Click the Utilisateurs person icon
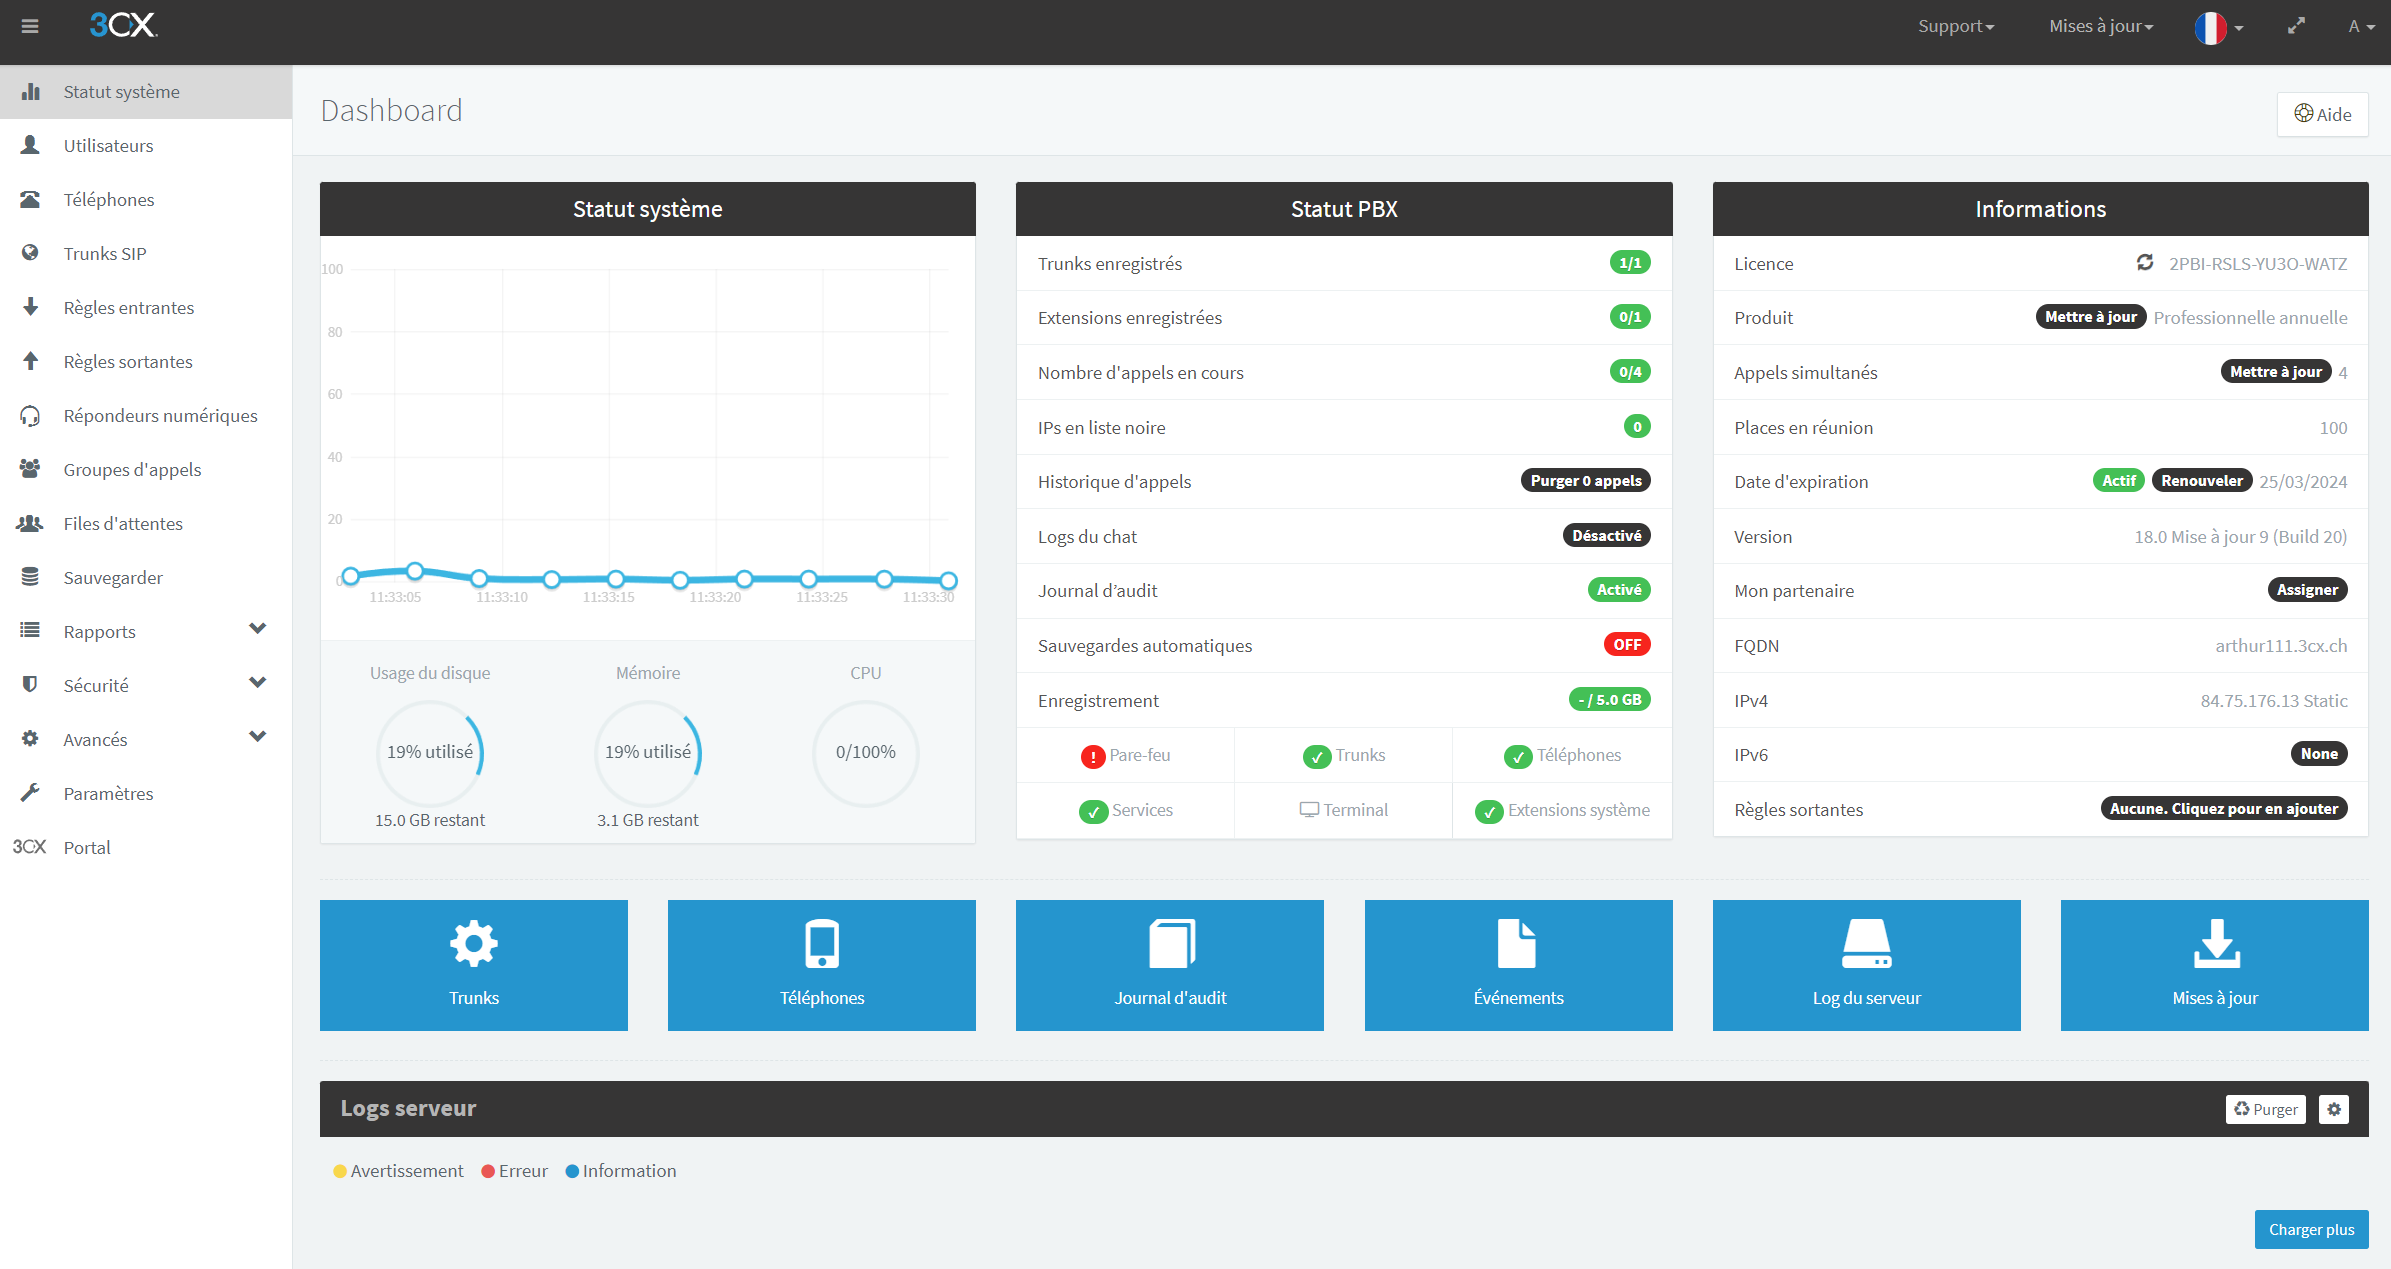Screen dimensions: 2391x1269 (31, 146)
